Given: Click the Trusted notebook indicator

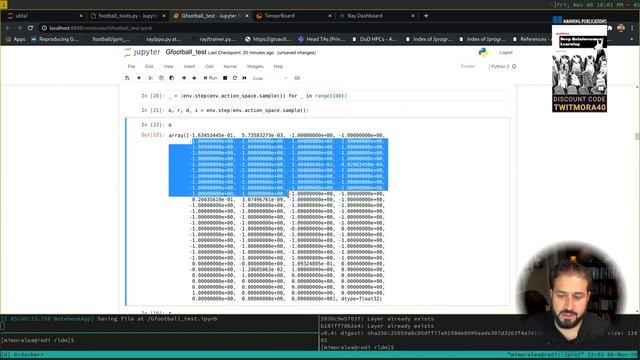Looking at the screenshot, I should point(467,66).
